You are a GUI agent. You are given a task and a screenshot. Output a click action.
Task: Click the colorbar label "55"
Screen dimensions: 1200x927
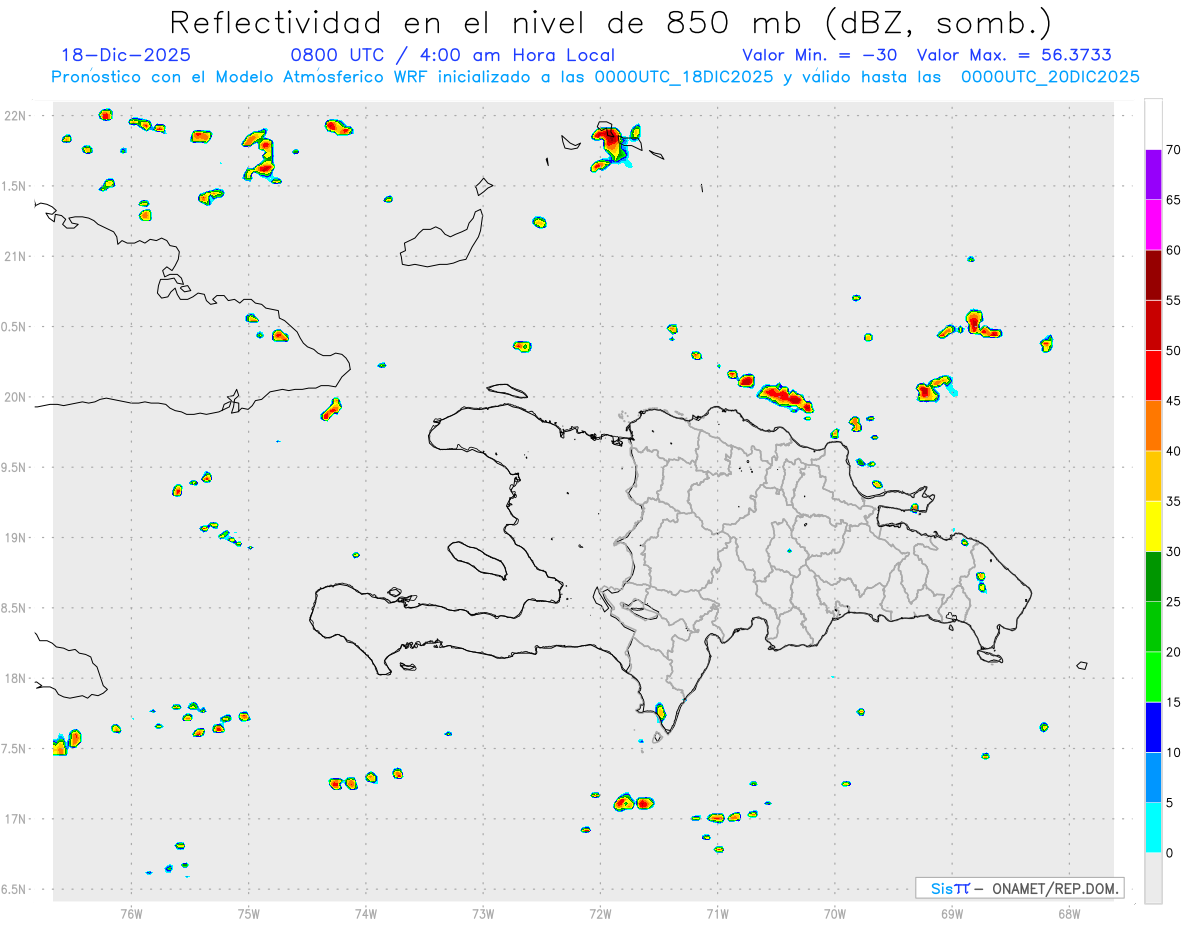1173,300
